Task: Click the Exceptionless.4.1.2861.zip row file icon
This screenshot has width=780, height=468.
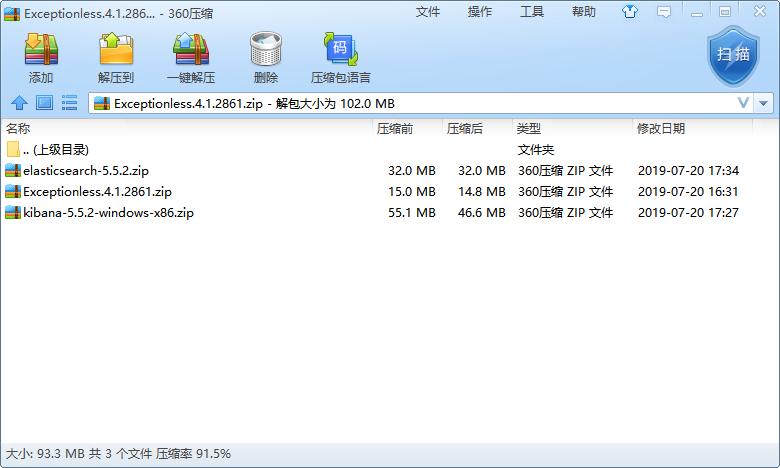Action: (13, 191)
